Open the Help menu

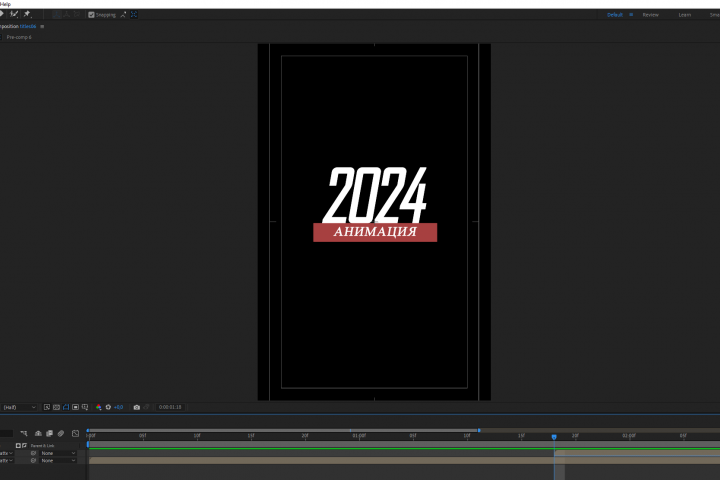(x=5, y=4)
